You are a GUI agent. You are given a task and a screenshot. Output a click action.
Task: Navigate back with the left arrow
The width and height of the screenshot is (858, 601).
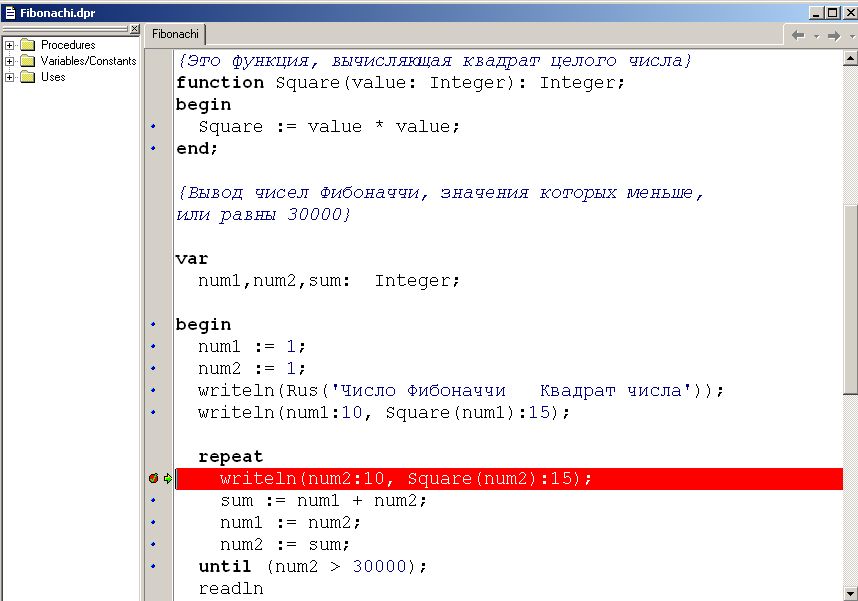click(x=798, y=36)
